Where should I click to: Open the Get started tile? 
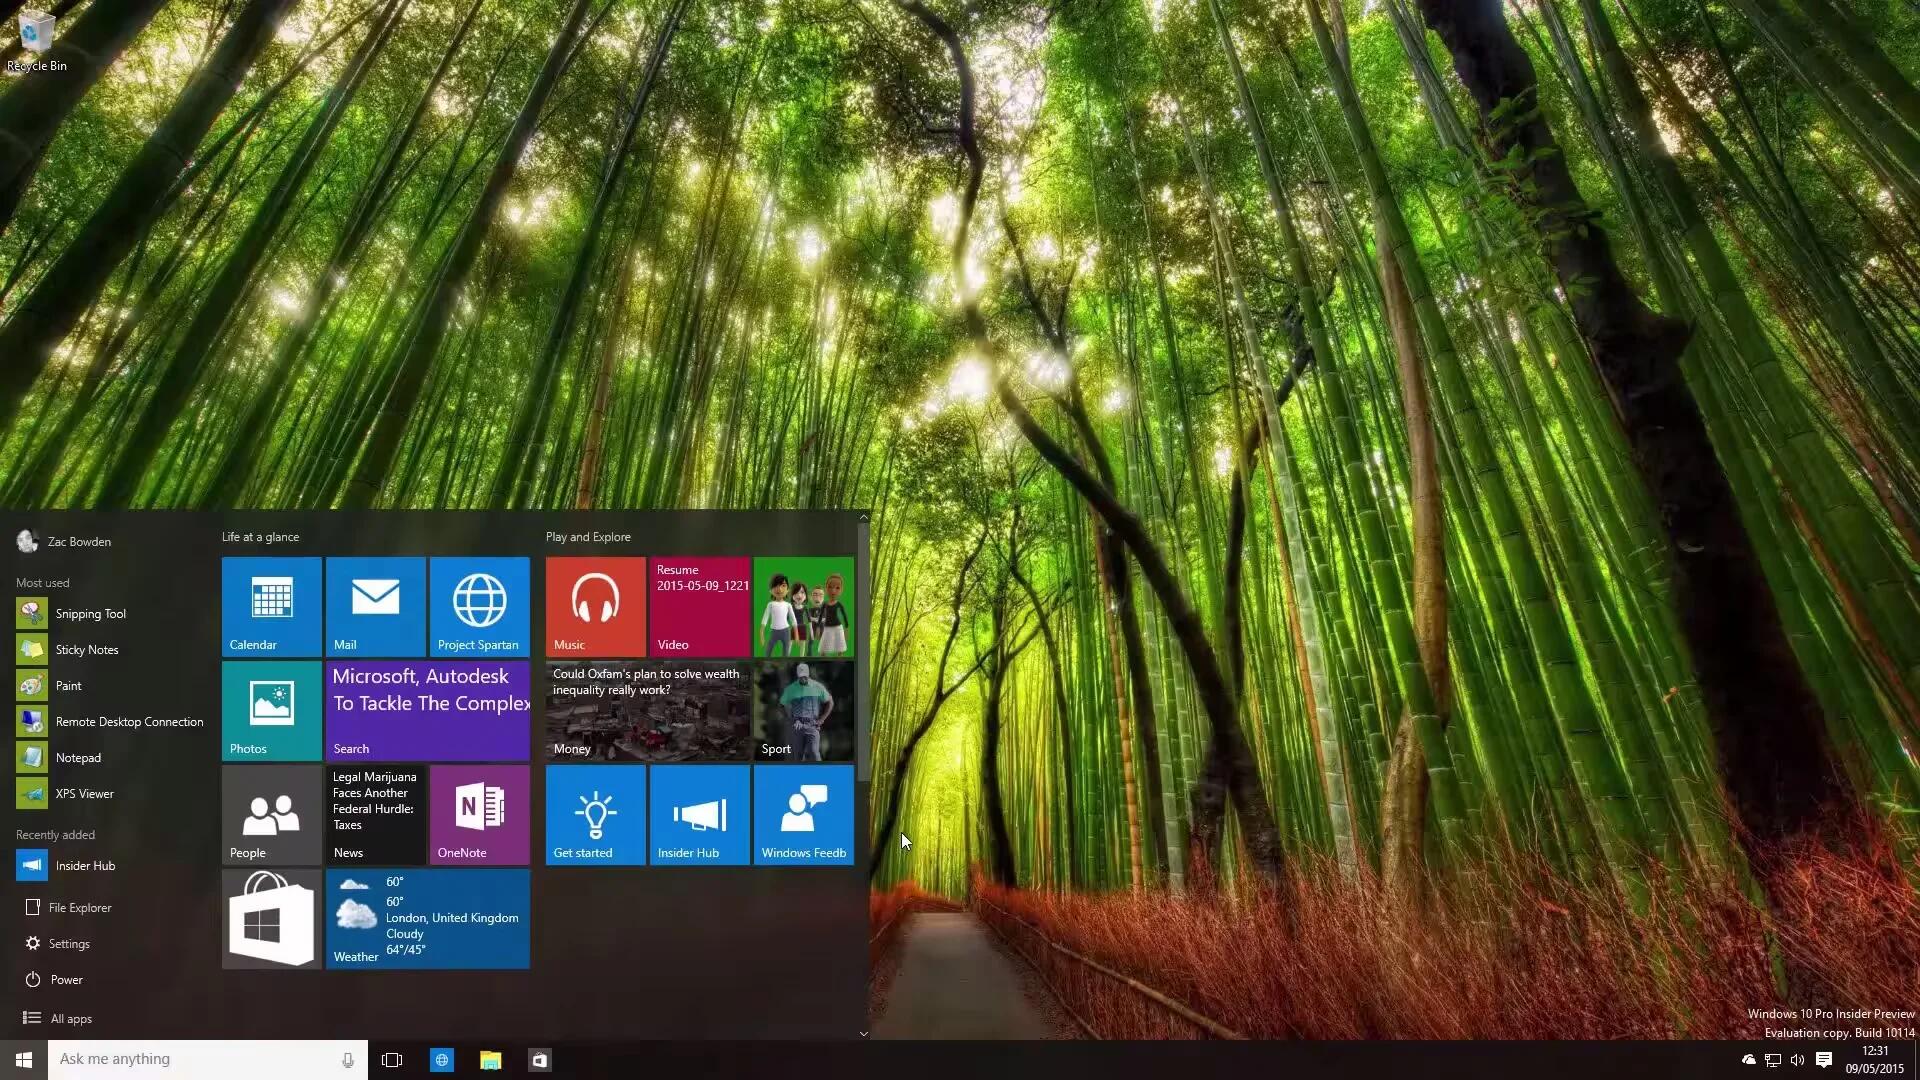[596, 815]
